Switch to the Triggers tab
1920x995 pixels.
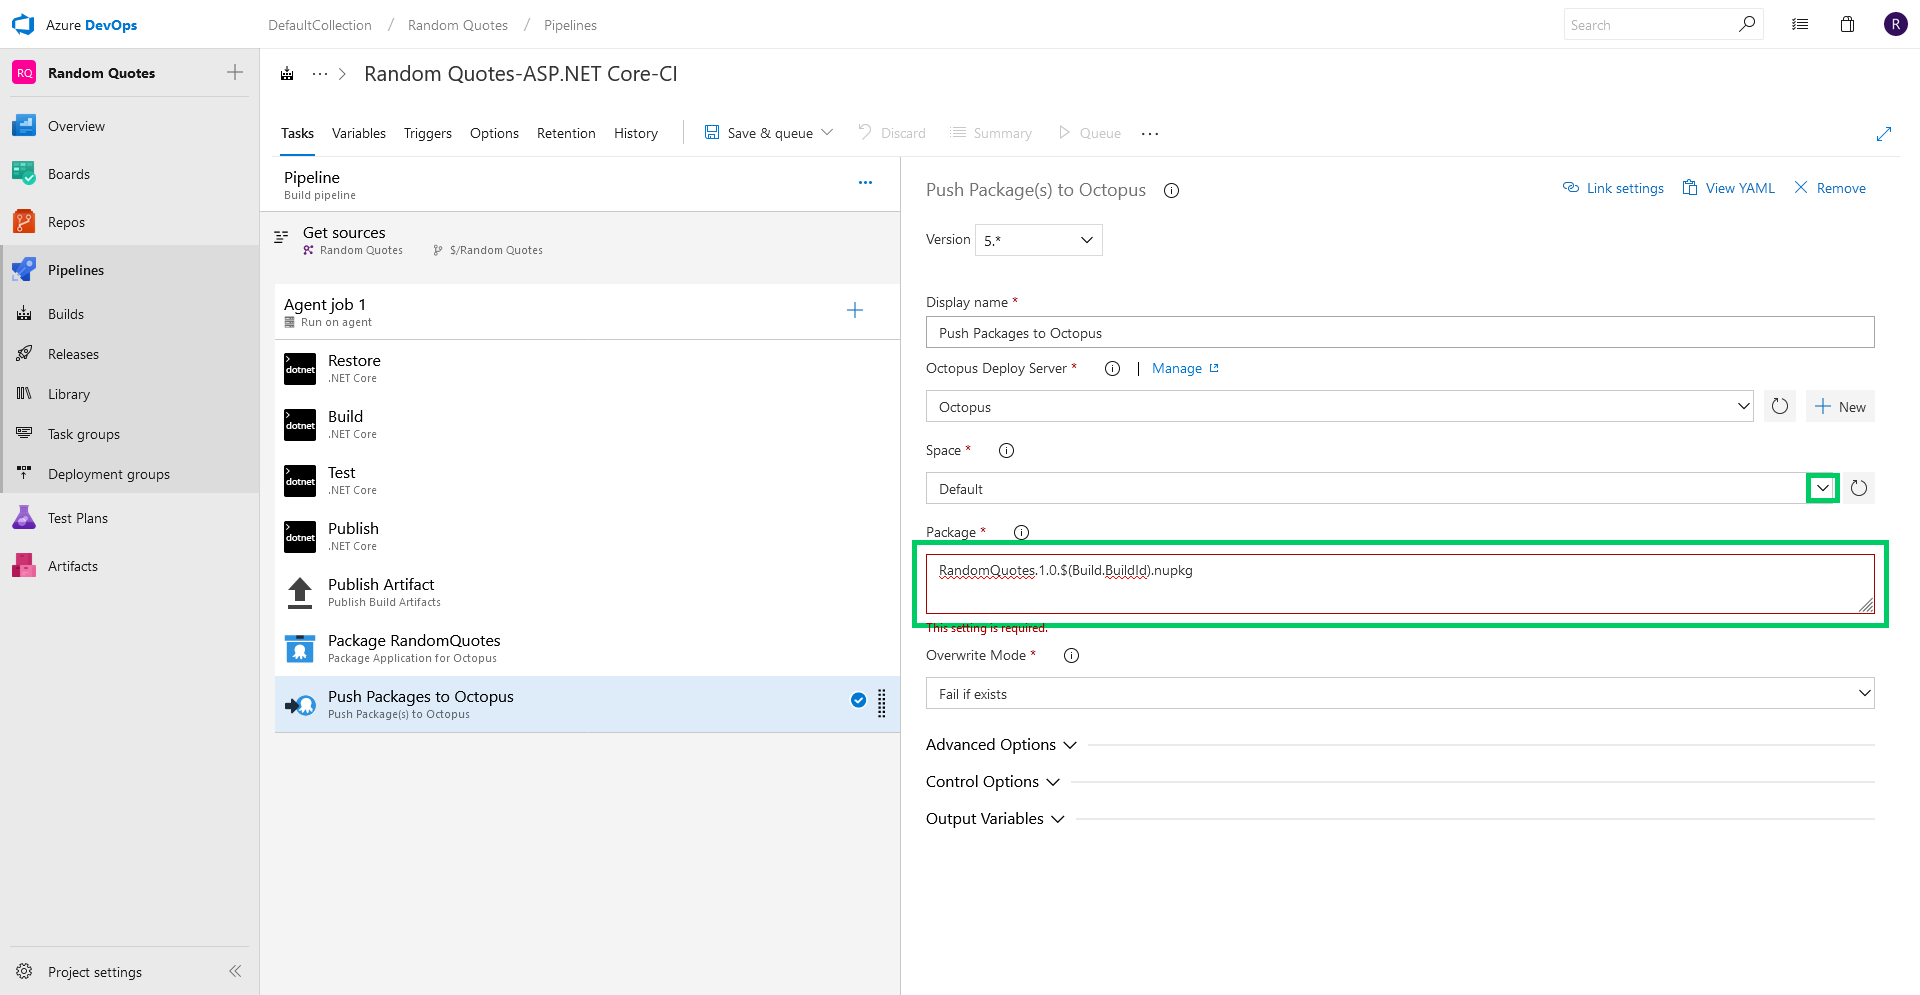click(x=428, y=133)
